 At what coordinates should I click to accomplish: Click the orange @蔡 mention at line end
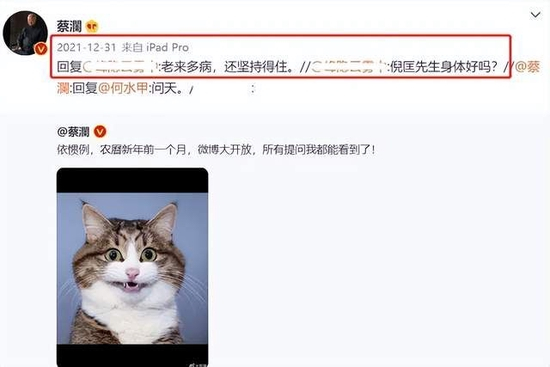click(527, 67)
